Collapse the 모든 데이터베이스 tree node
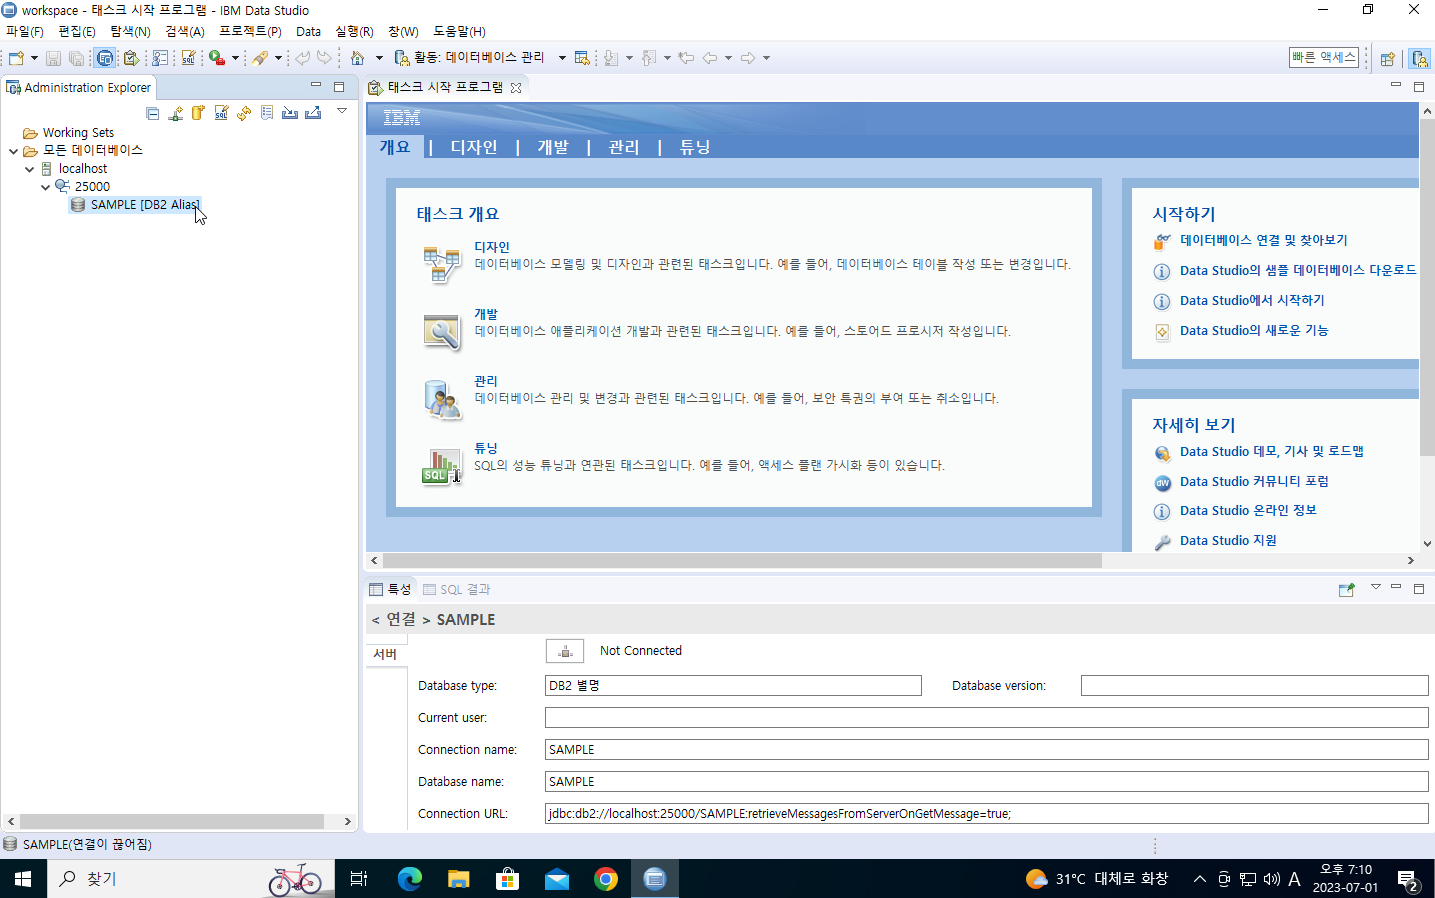Screen dimensions: 1435x898 (x=13, y=151)
